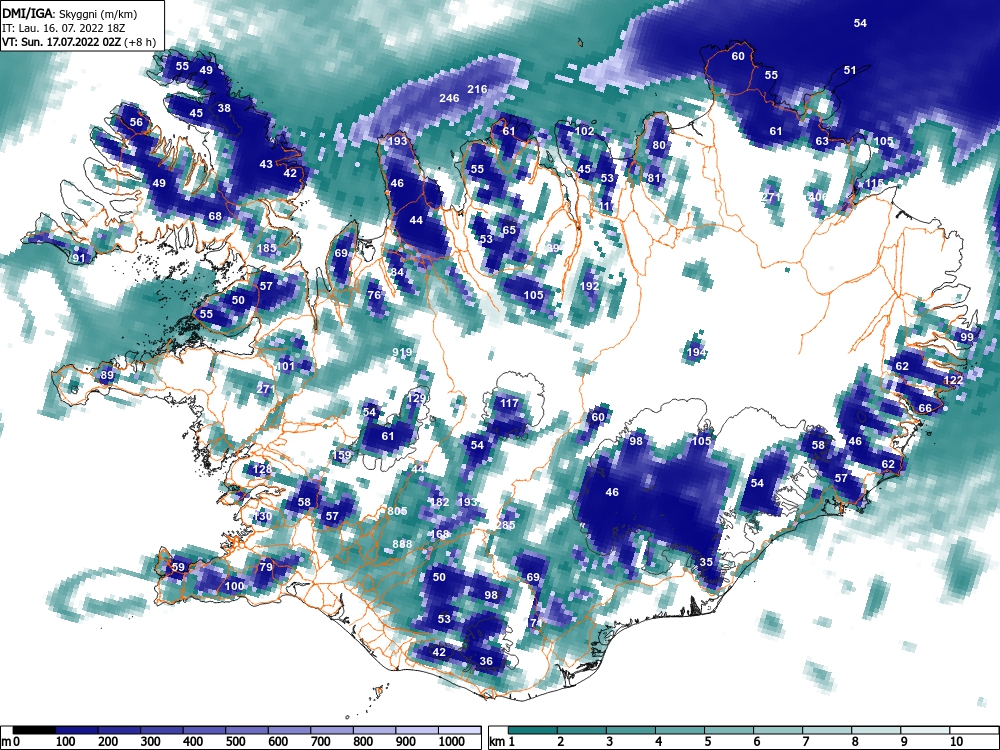Click the visibility value 122 on the east coast

click(x=953, y=380)
